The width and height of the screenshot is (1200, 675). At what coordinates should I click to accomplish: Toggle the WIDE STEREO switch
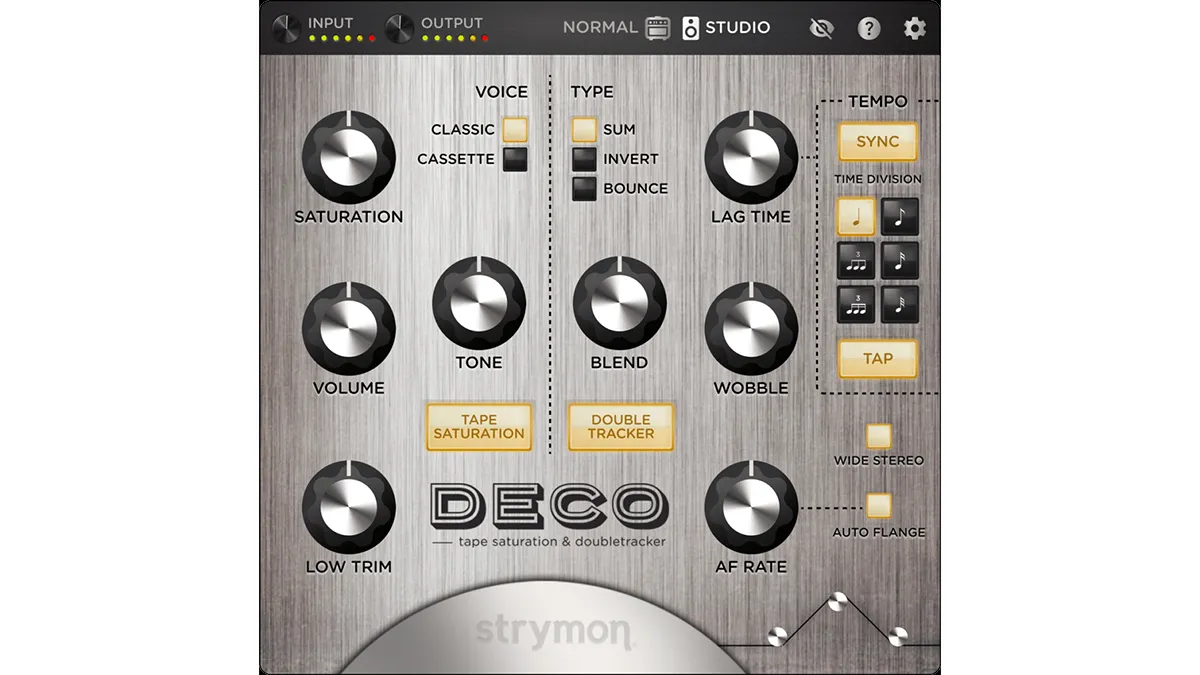pos(878,435)
